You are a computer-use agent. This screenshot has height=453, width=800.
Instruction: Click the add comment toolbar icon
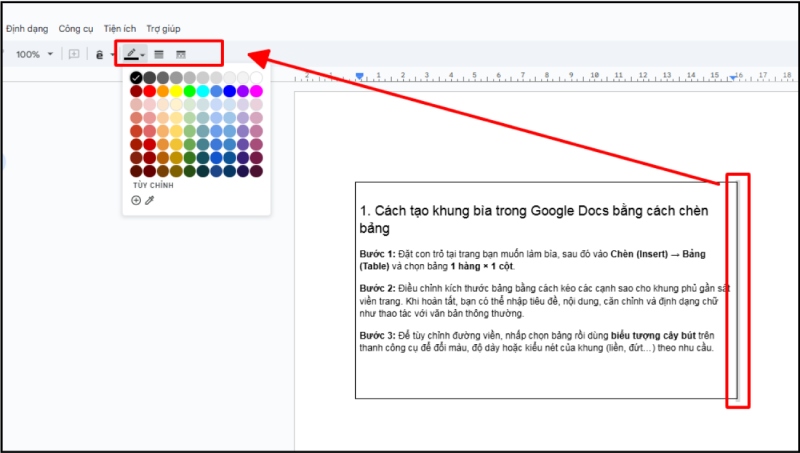click(73, 54)
